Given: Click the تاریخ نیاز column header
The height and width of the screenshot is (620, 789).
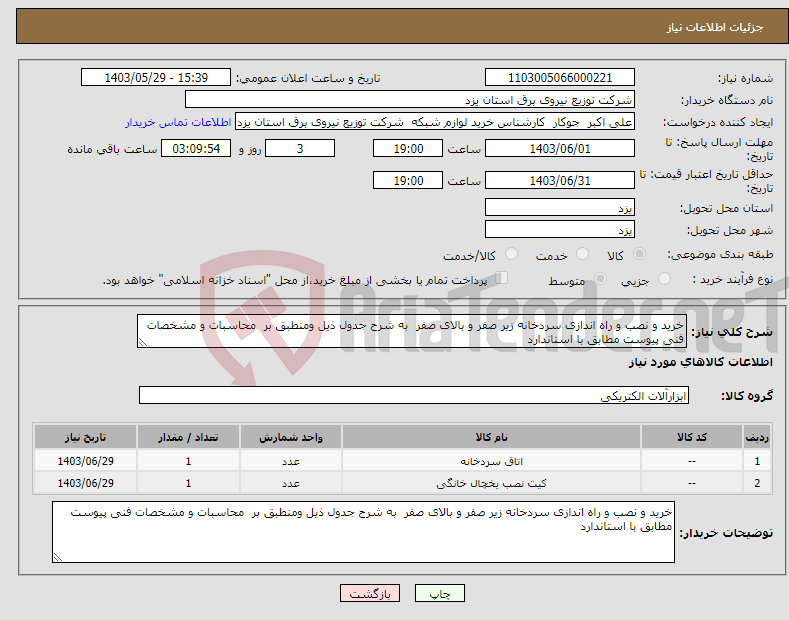Looking at the screenshot, I should point(86,437).
